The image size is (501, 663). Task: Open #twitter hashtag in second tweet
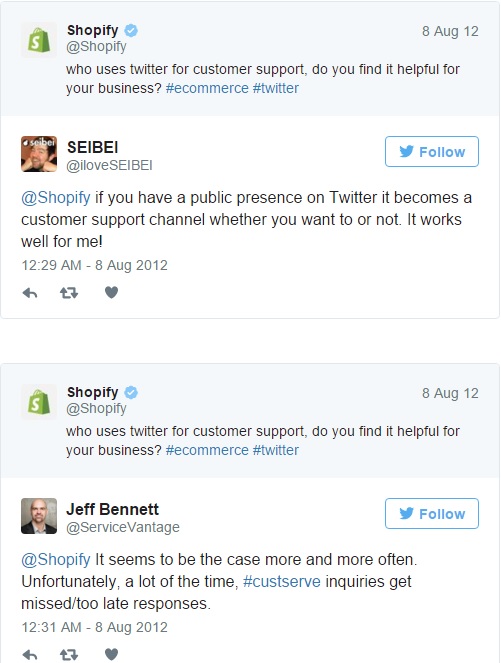(276, 450)
